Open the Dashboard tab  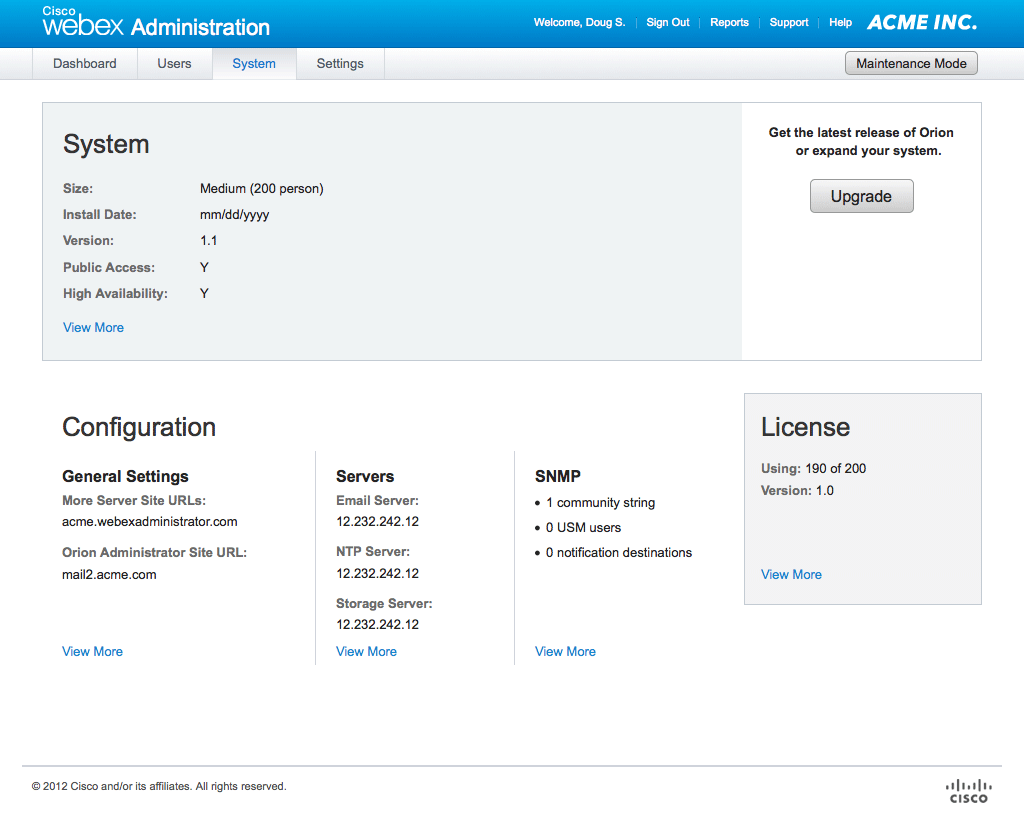point(85,63)
